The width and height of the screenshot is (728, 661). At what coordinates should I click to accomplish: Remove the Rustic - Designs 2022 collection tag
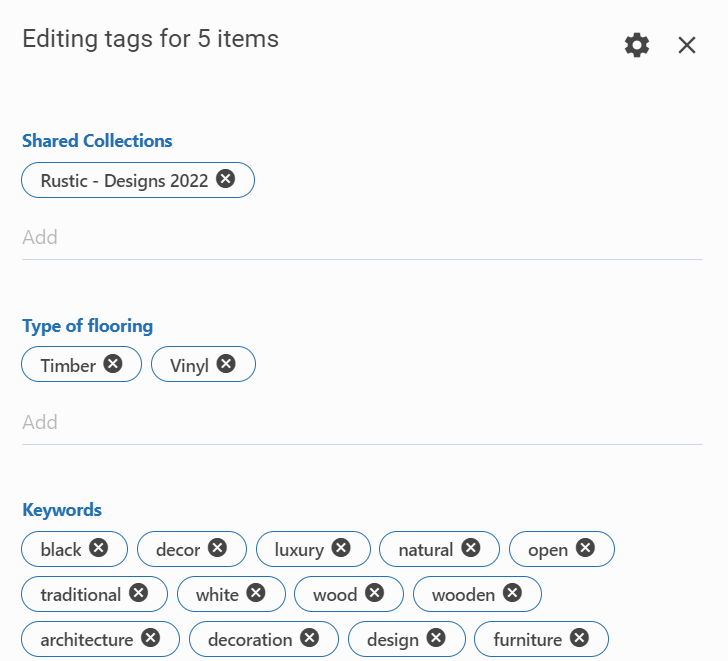[226, 179]
